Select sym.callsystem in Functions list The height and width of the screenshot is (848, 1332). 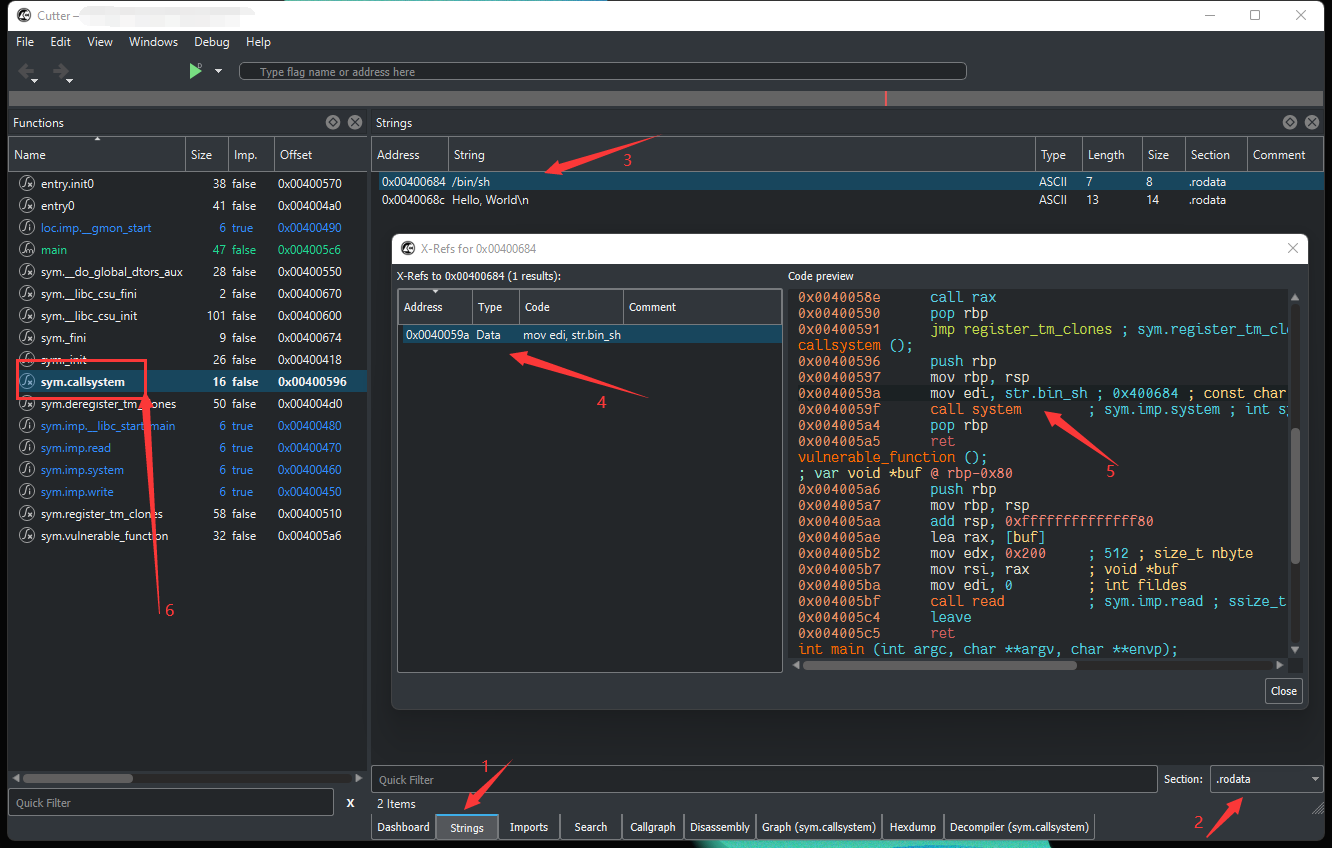pyautogui.click(x=188, y=382)
